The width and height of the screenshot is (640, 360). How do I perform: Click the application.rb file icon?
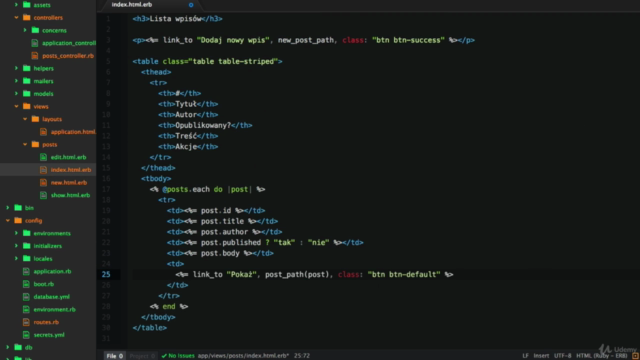tap(26, 271)
